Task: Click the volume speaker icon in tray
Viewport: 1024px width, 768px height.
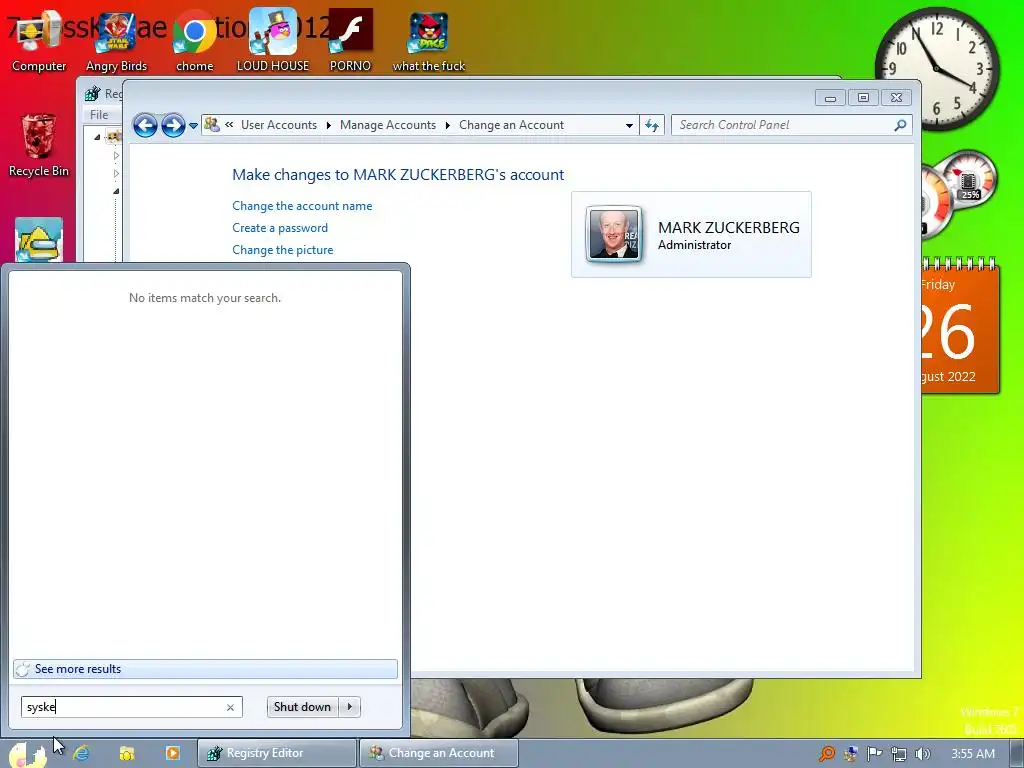Action: tap(922, 754)
